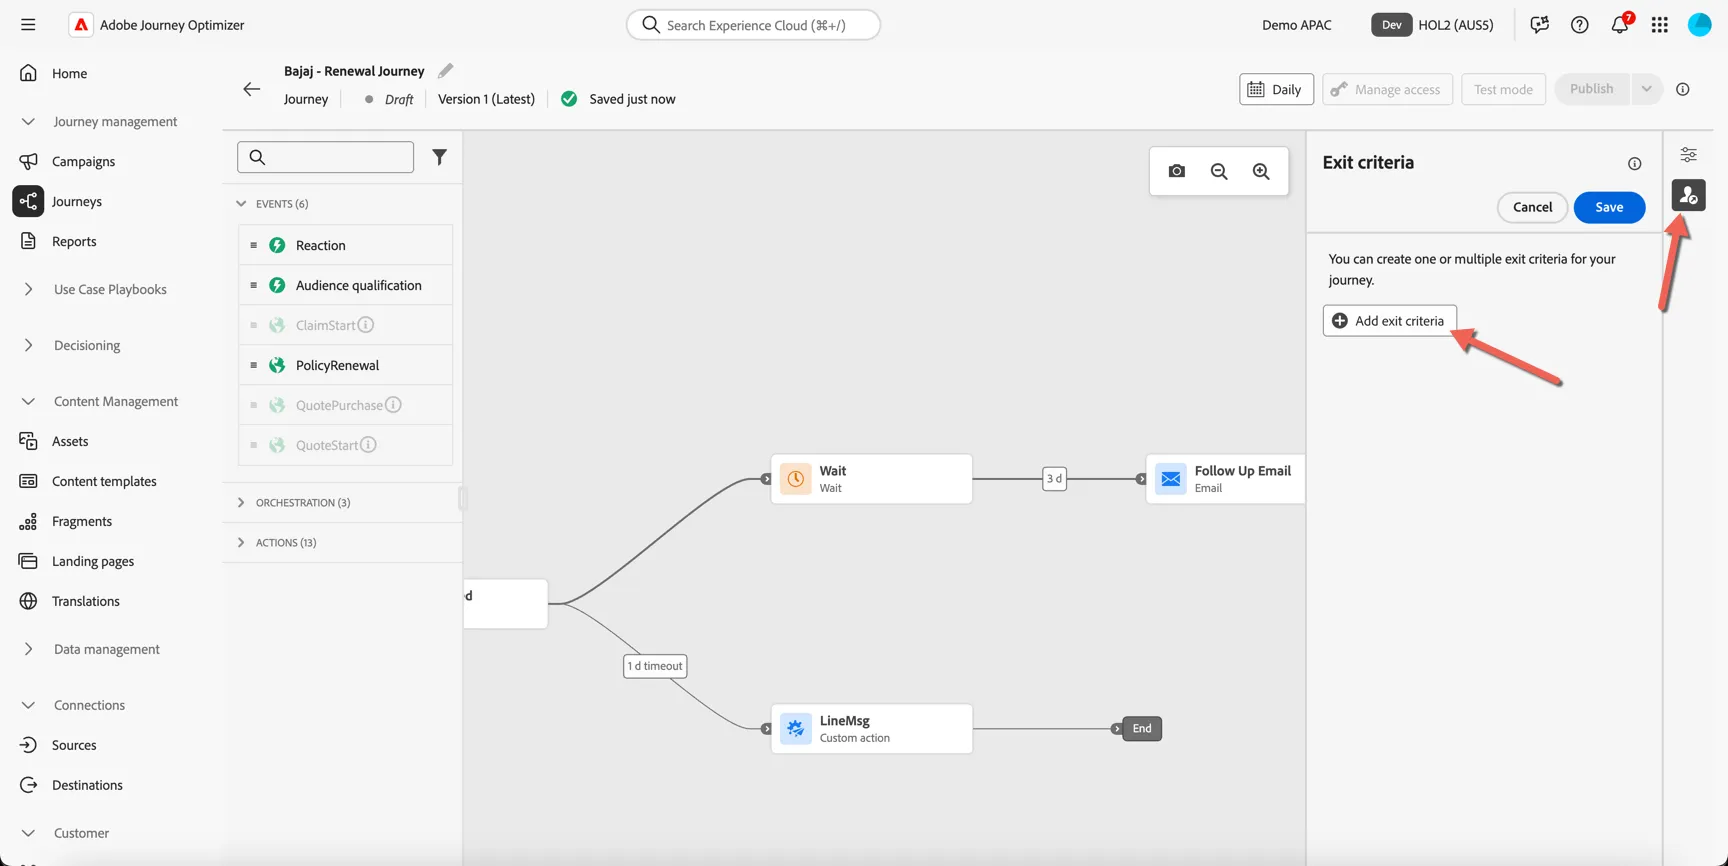Image resolution: width=1728 pixels, height=866 pixels.
Task: Open the Publish dropdown arrow
Action: point(1646,89)
